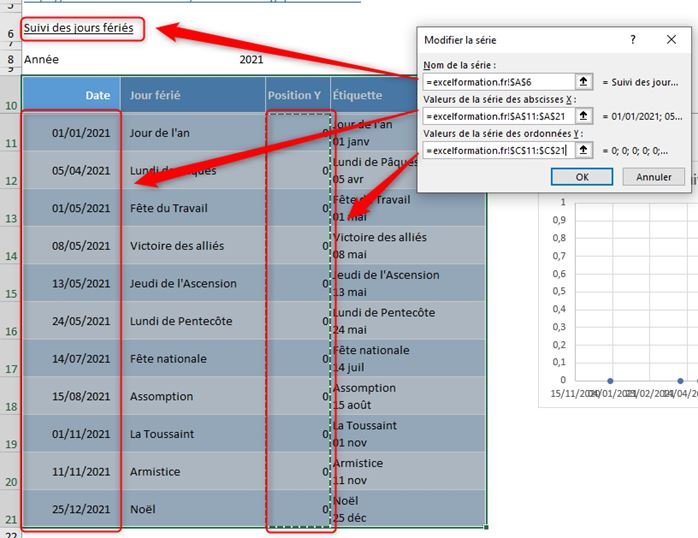698x538 pixels.
Task: Click the Nom de la série input field
Action: tap(498, 82)
